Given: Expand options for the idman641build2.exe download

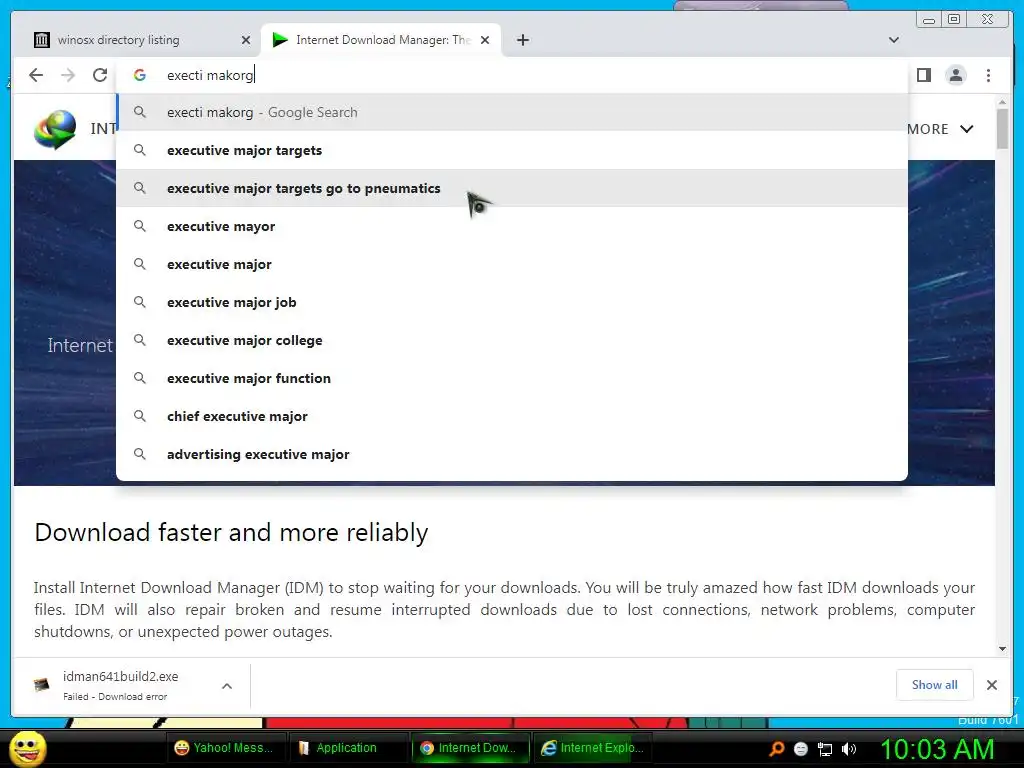Looking at the screenshot, I should tap(227, 686).
